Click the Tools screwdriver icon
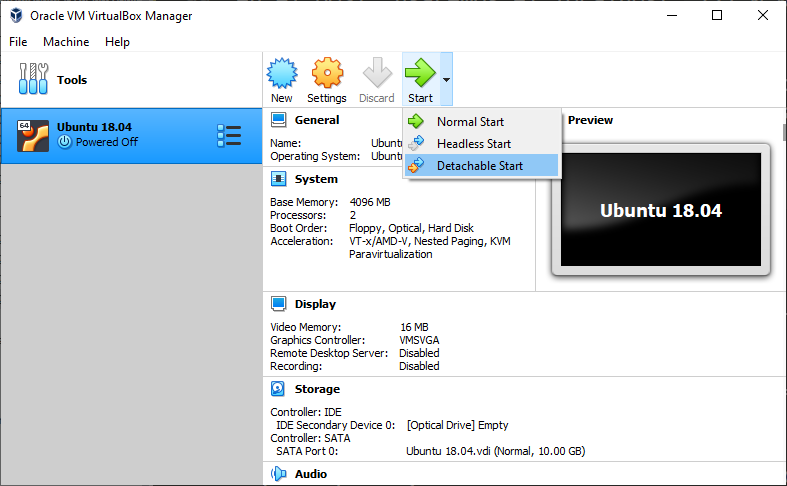 pyautogui.click(x=33, y=79)
